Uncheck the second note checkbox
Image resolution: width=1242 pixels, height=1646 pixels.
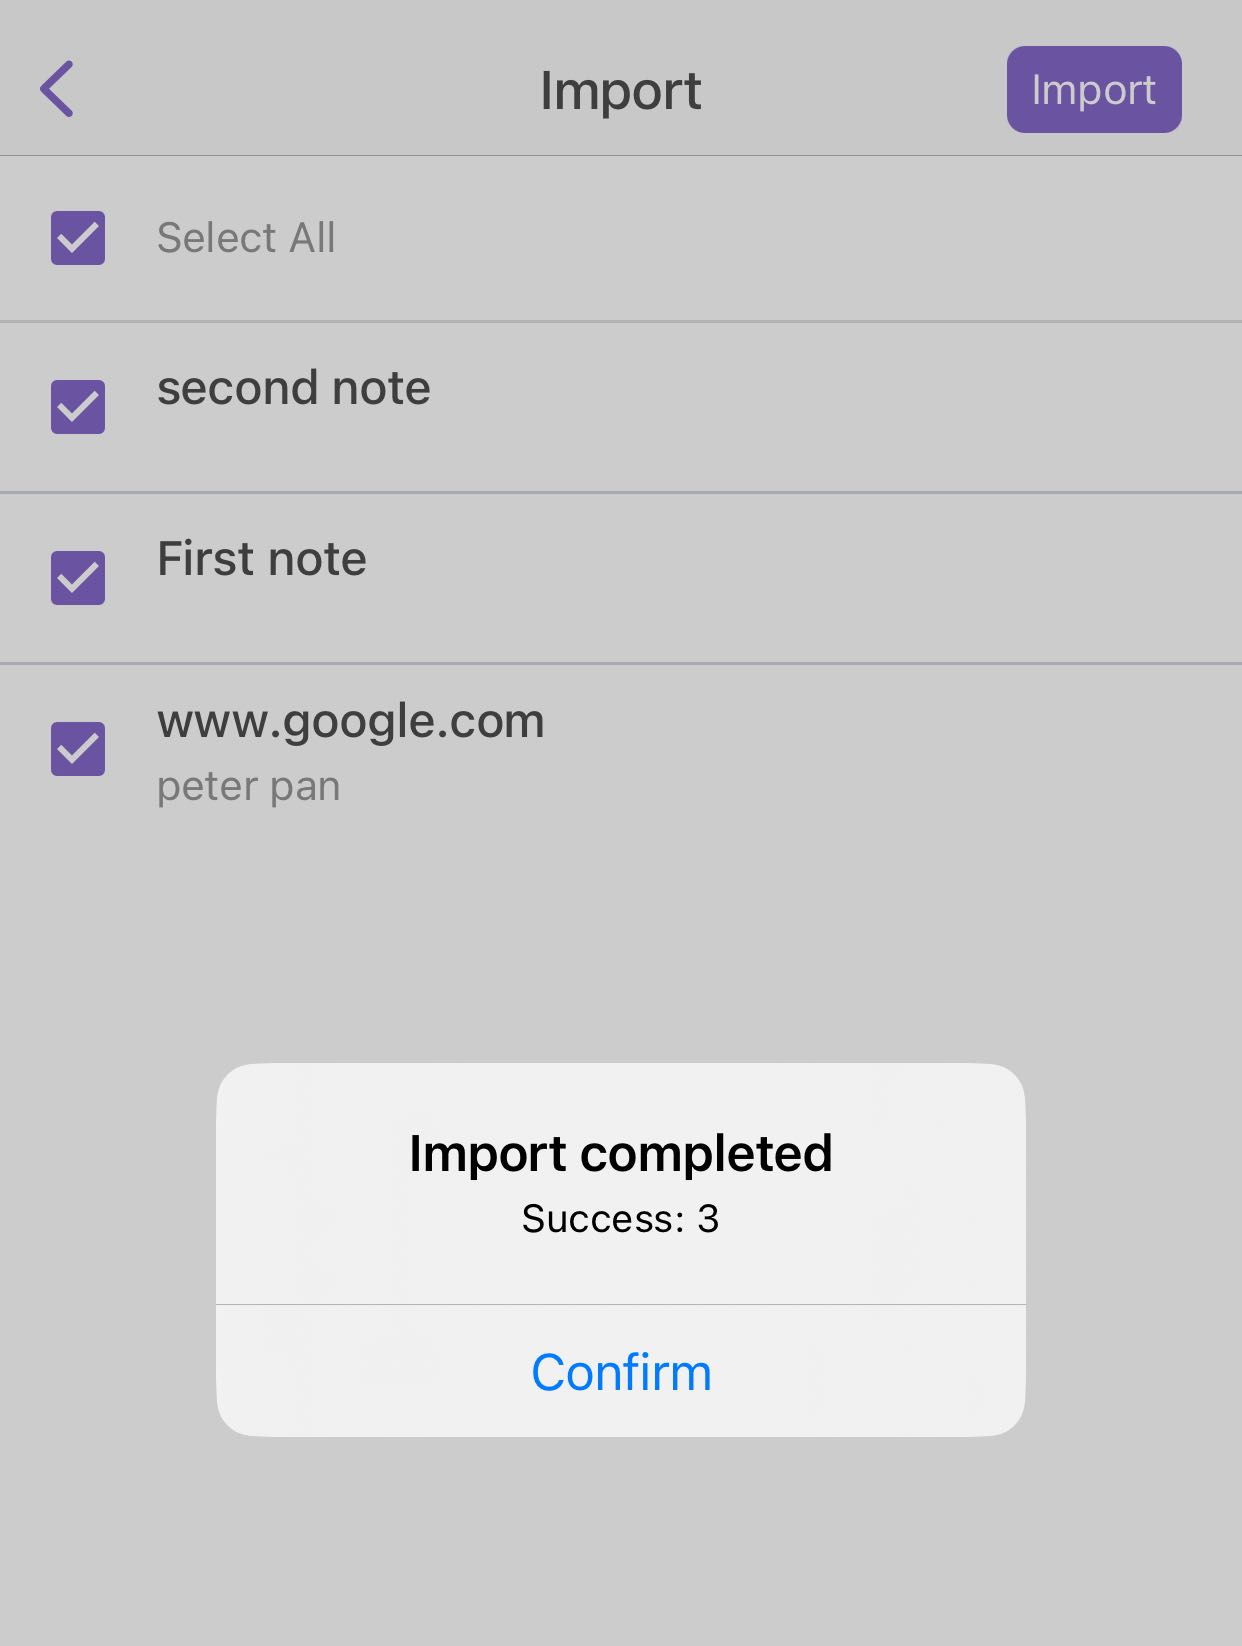[78, 407]
